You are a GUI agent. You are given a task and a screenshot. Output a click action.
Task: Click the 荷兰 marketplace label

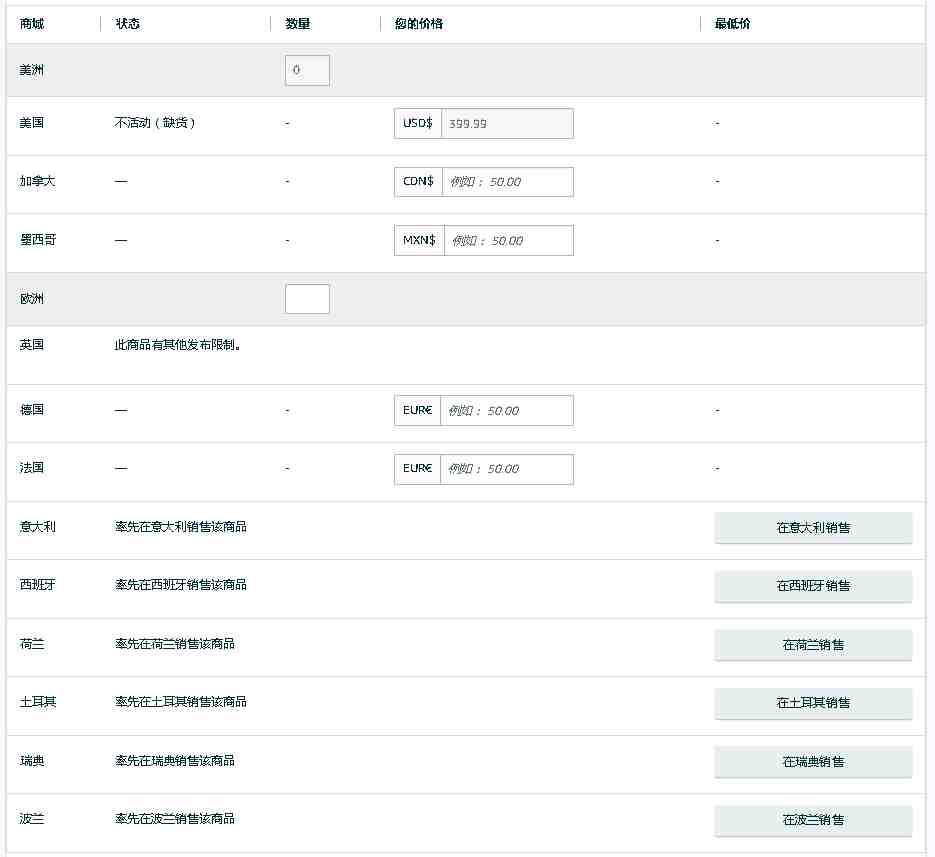pyautogui.click(x=32, y=644)
